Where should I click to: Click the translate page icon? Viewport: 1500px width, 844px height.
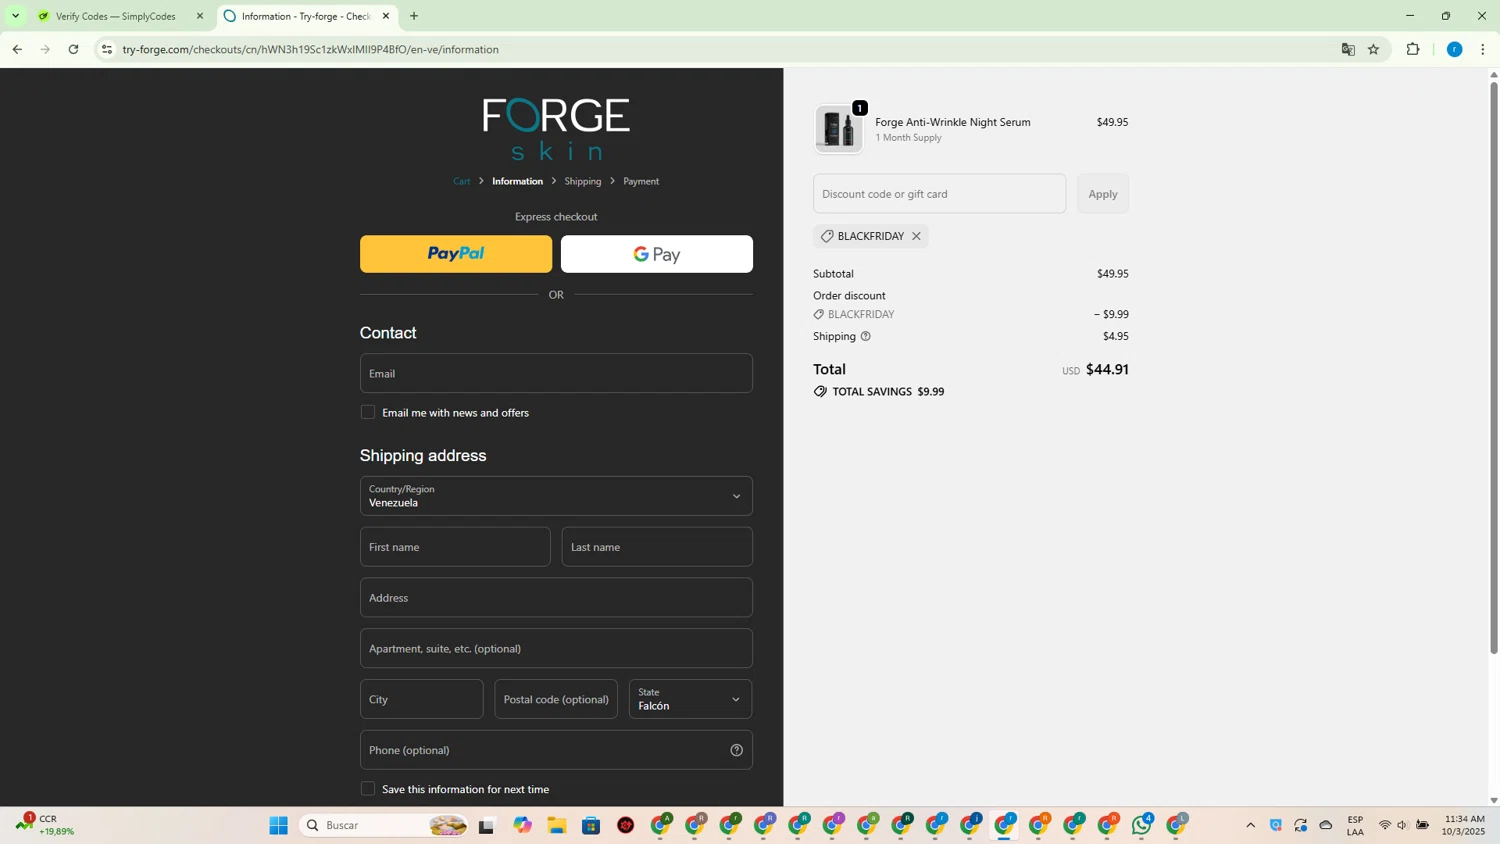[1348, 49]
